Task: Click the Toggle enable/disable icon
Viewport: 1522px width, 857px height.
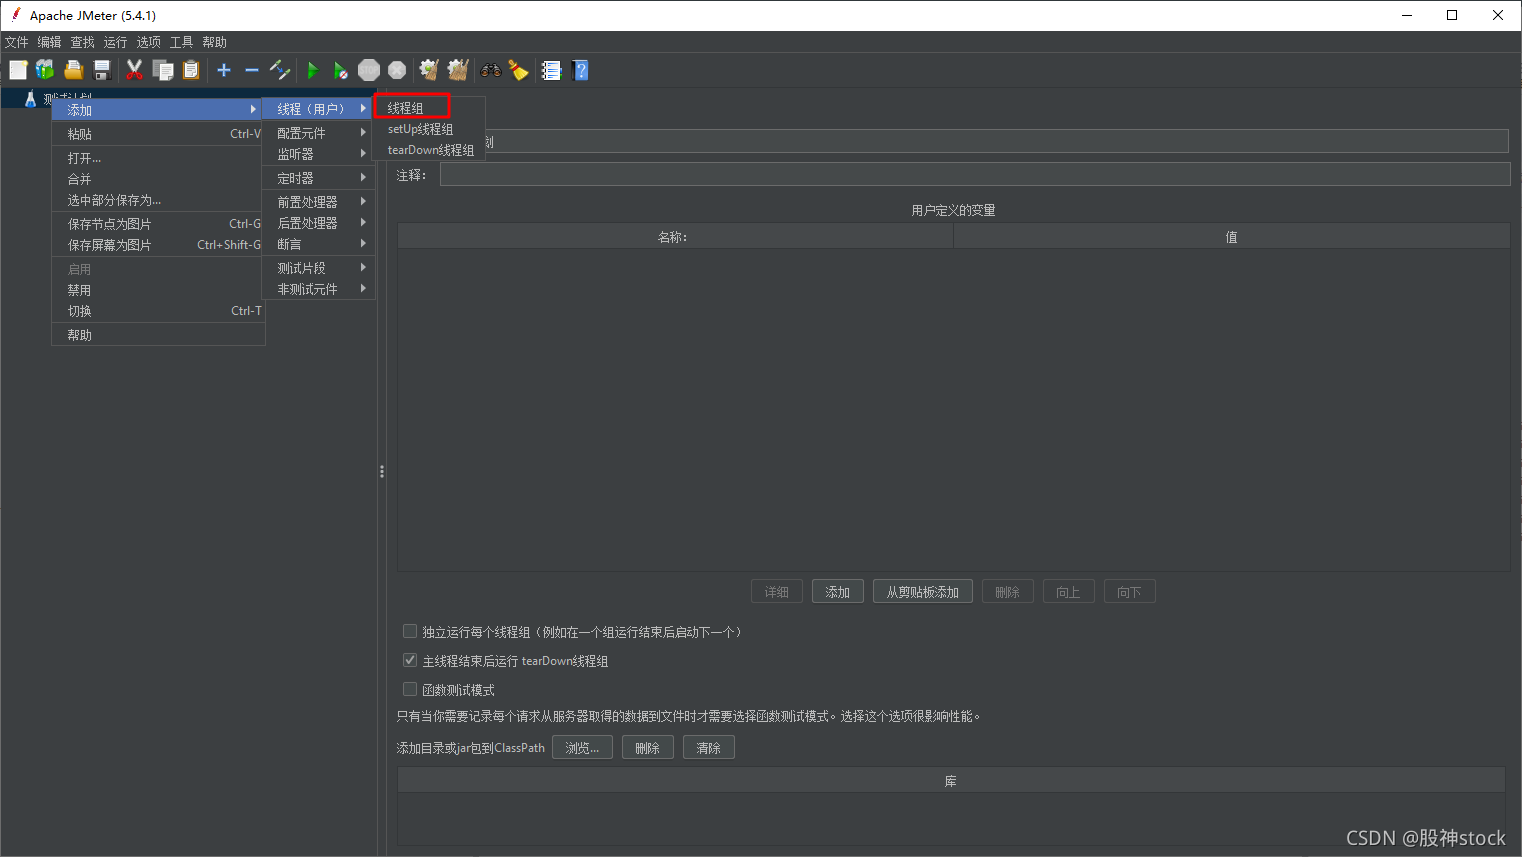Action: 280,70
